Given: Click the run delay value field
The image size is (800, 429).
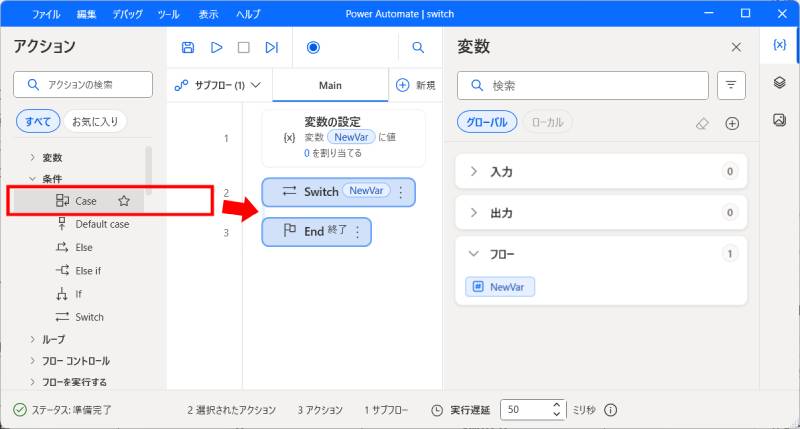Looking at the screenshot, I should (526, 410).
